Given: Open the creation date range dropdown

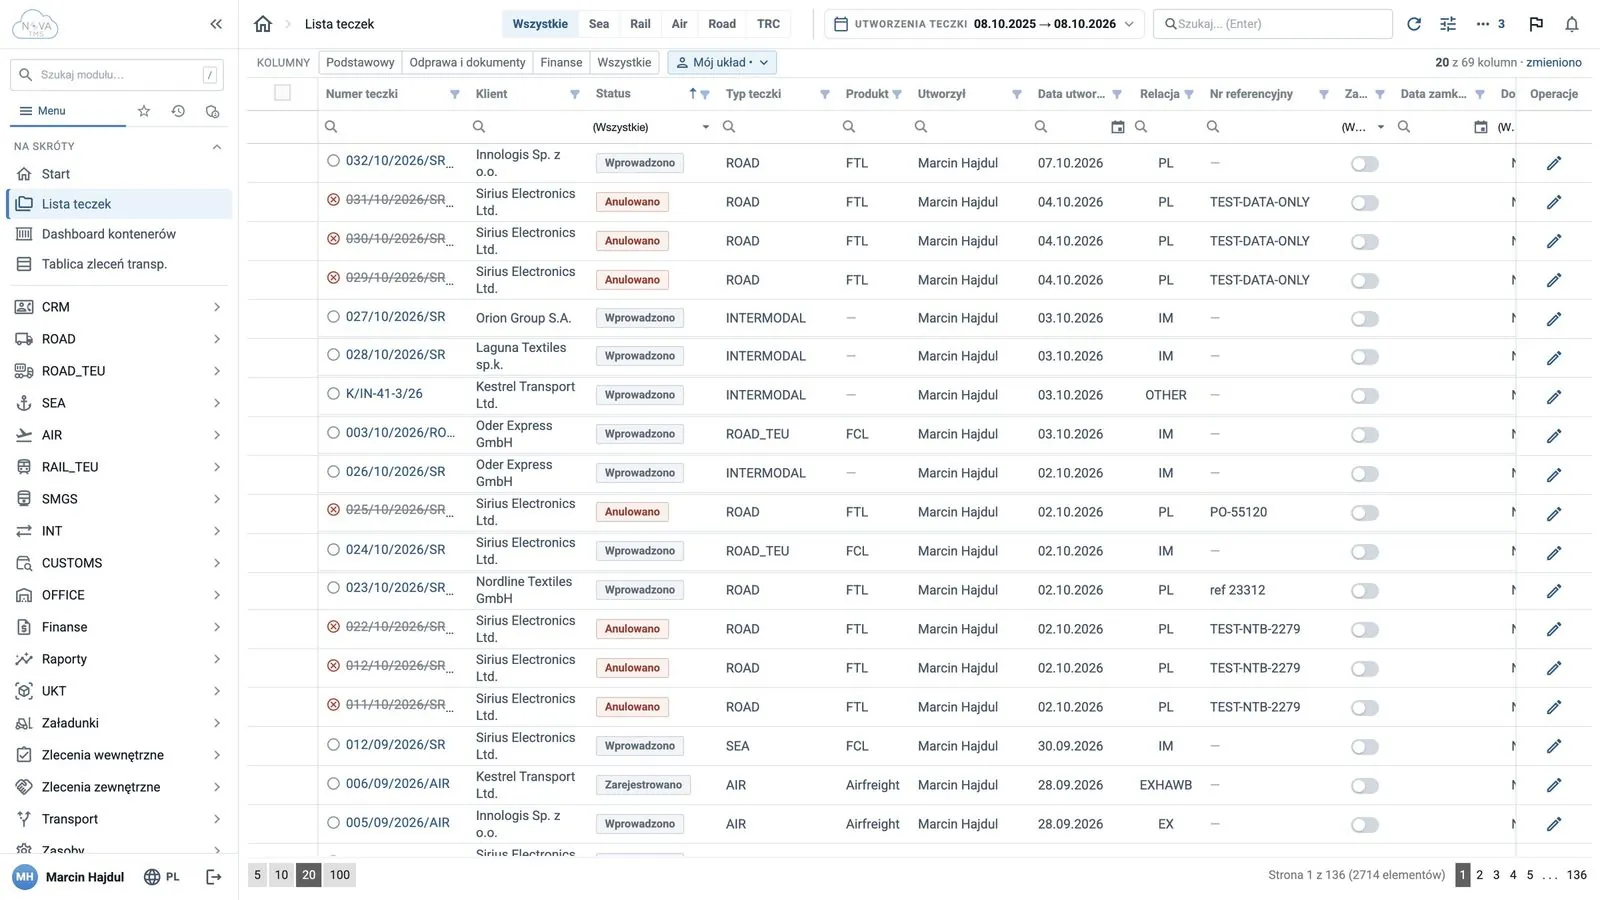Looking at the screenshot, I should click(985, 24).
